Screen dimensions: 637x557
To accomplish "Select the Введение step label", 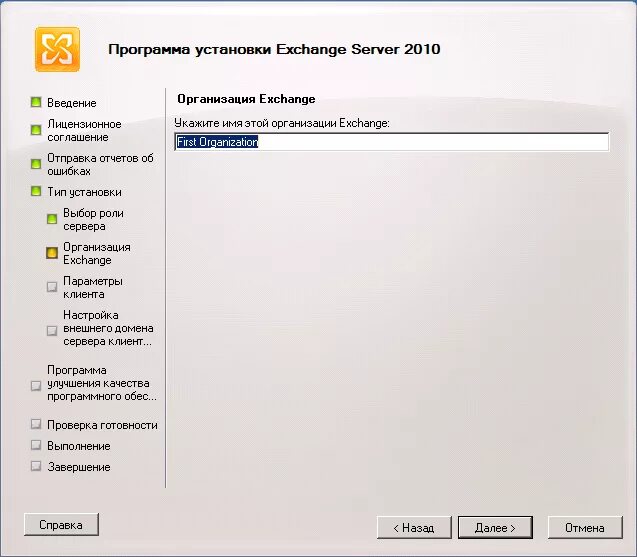I will tap(72, 103).
